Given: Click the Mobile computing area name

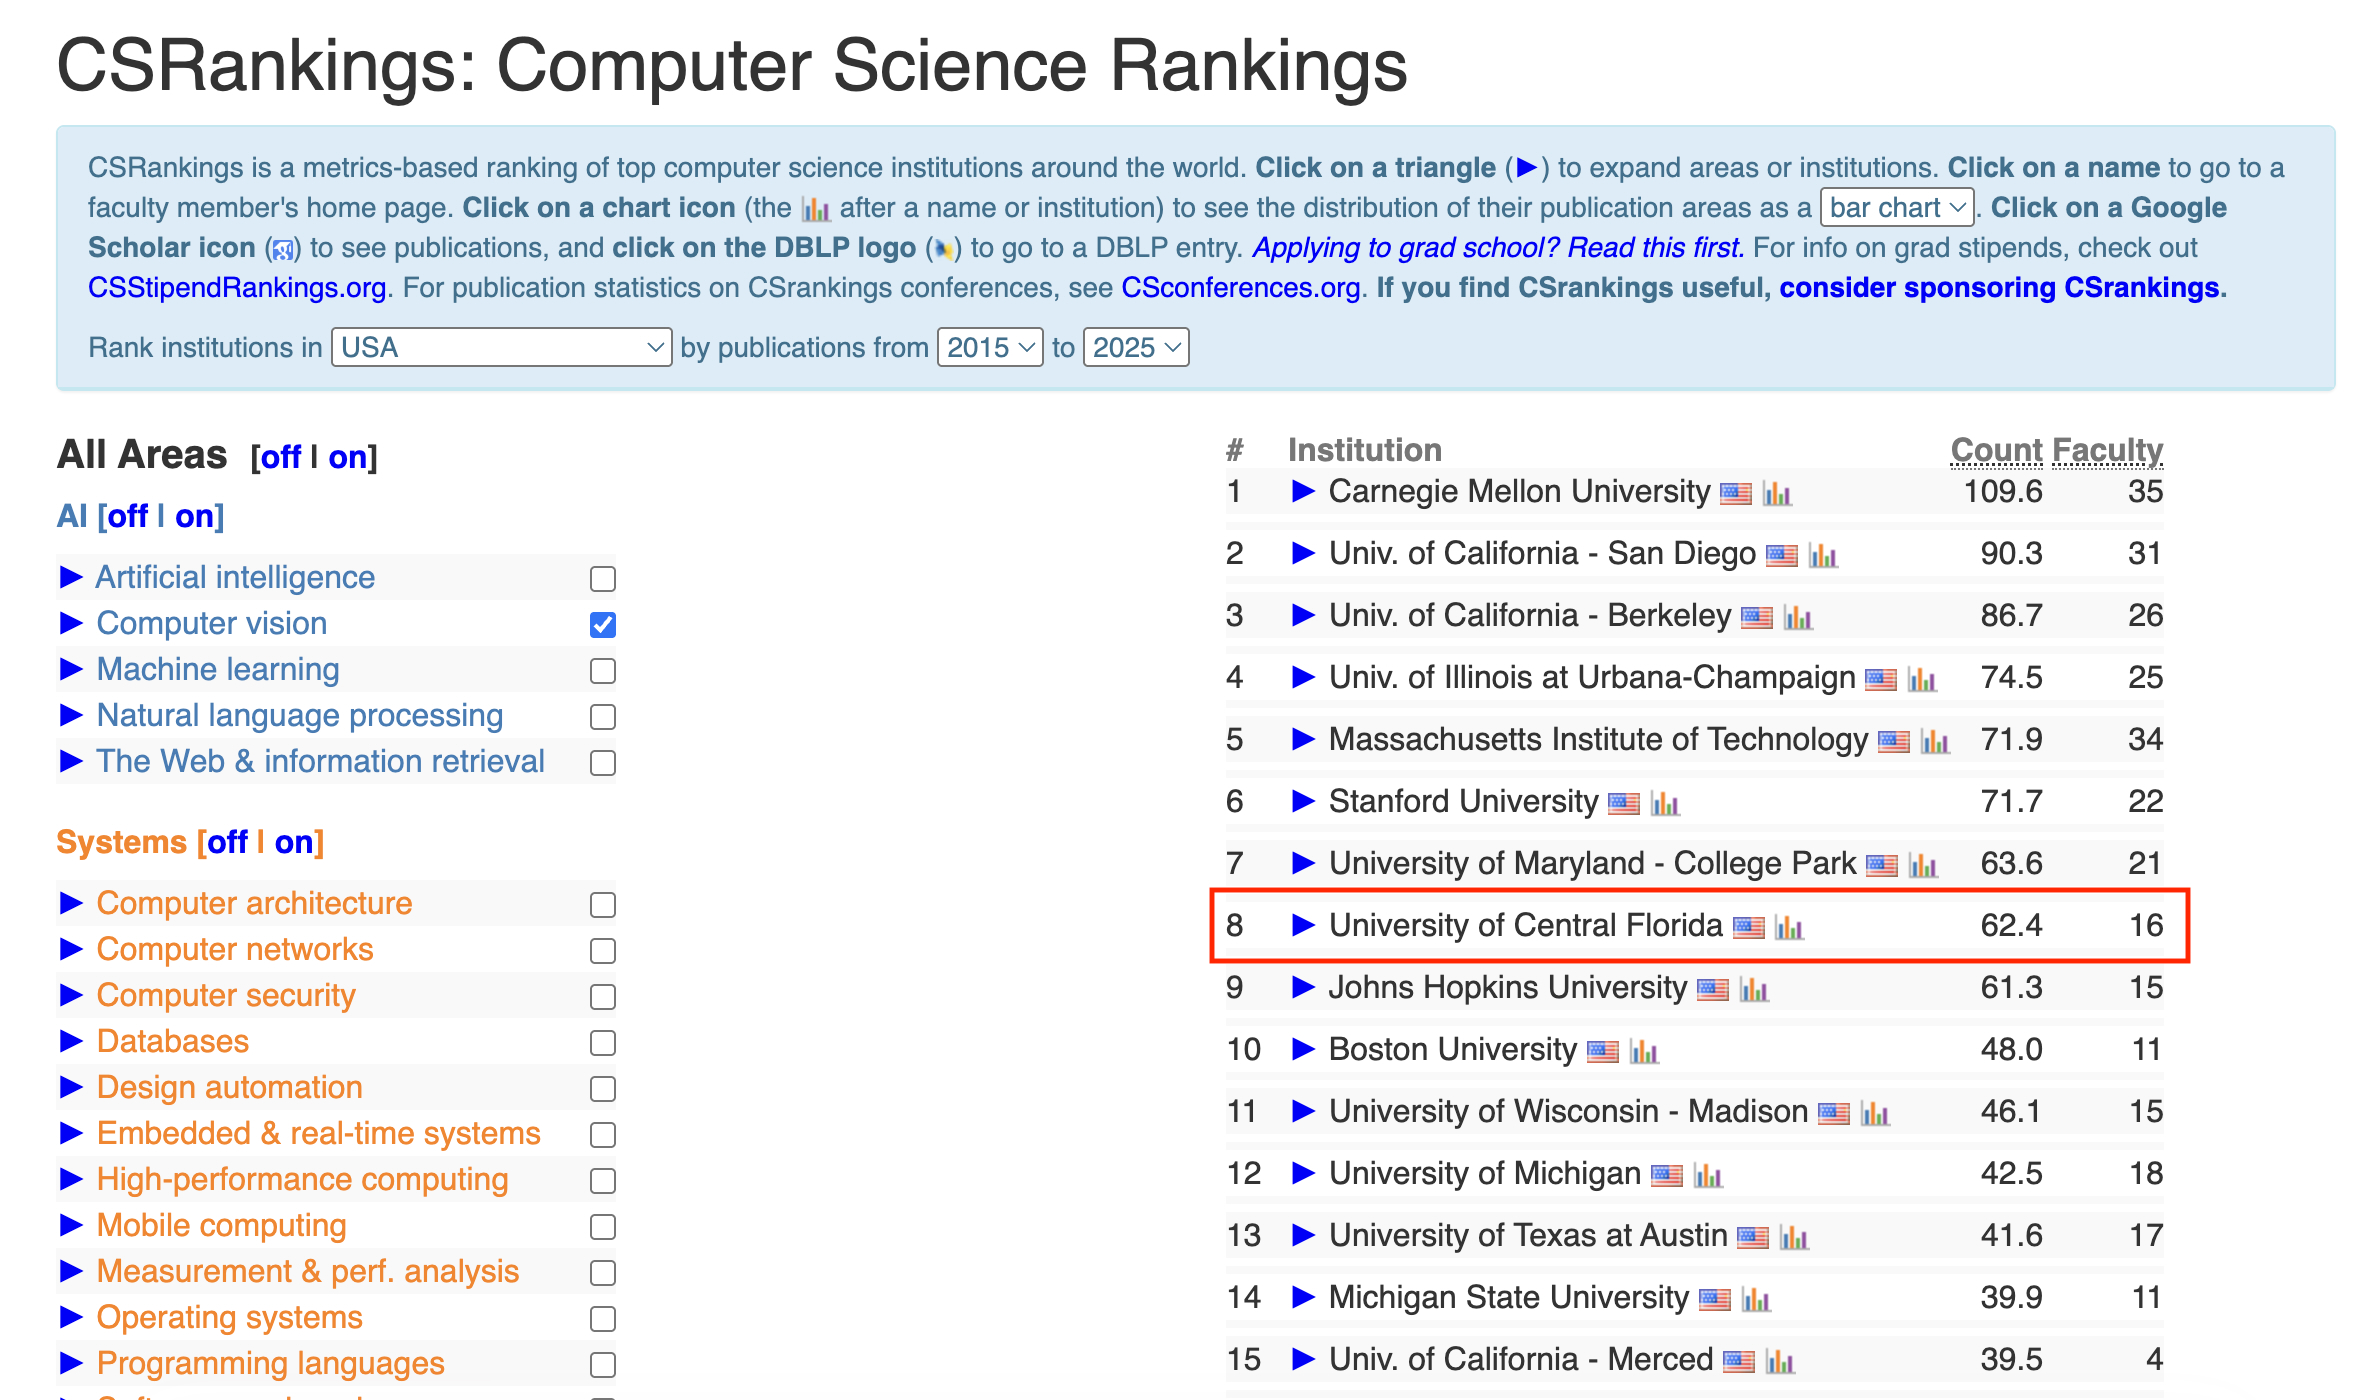Looking at the screenshot, I should (x=222, y=1225).
